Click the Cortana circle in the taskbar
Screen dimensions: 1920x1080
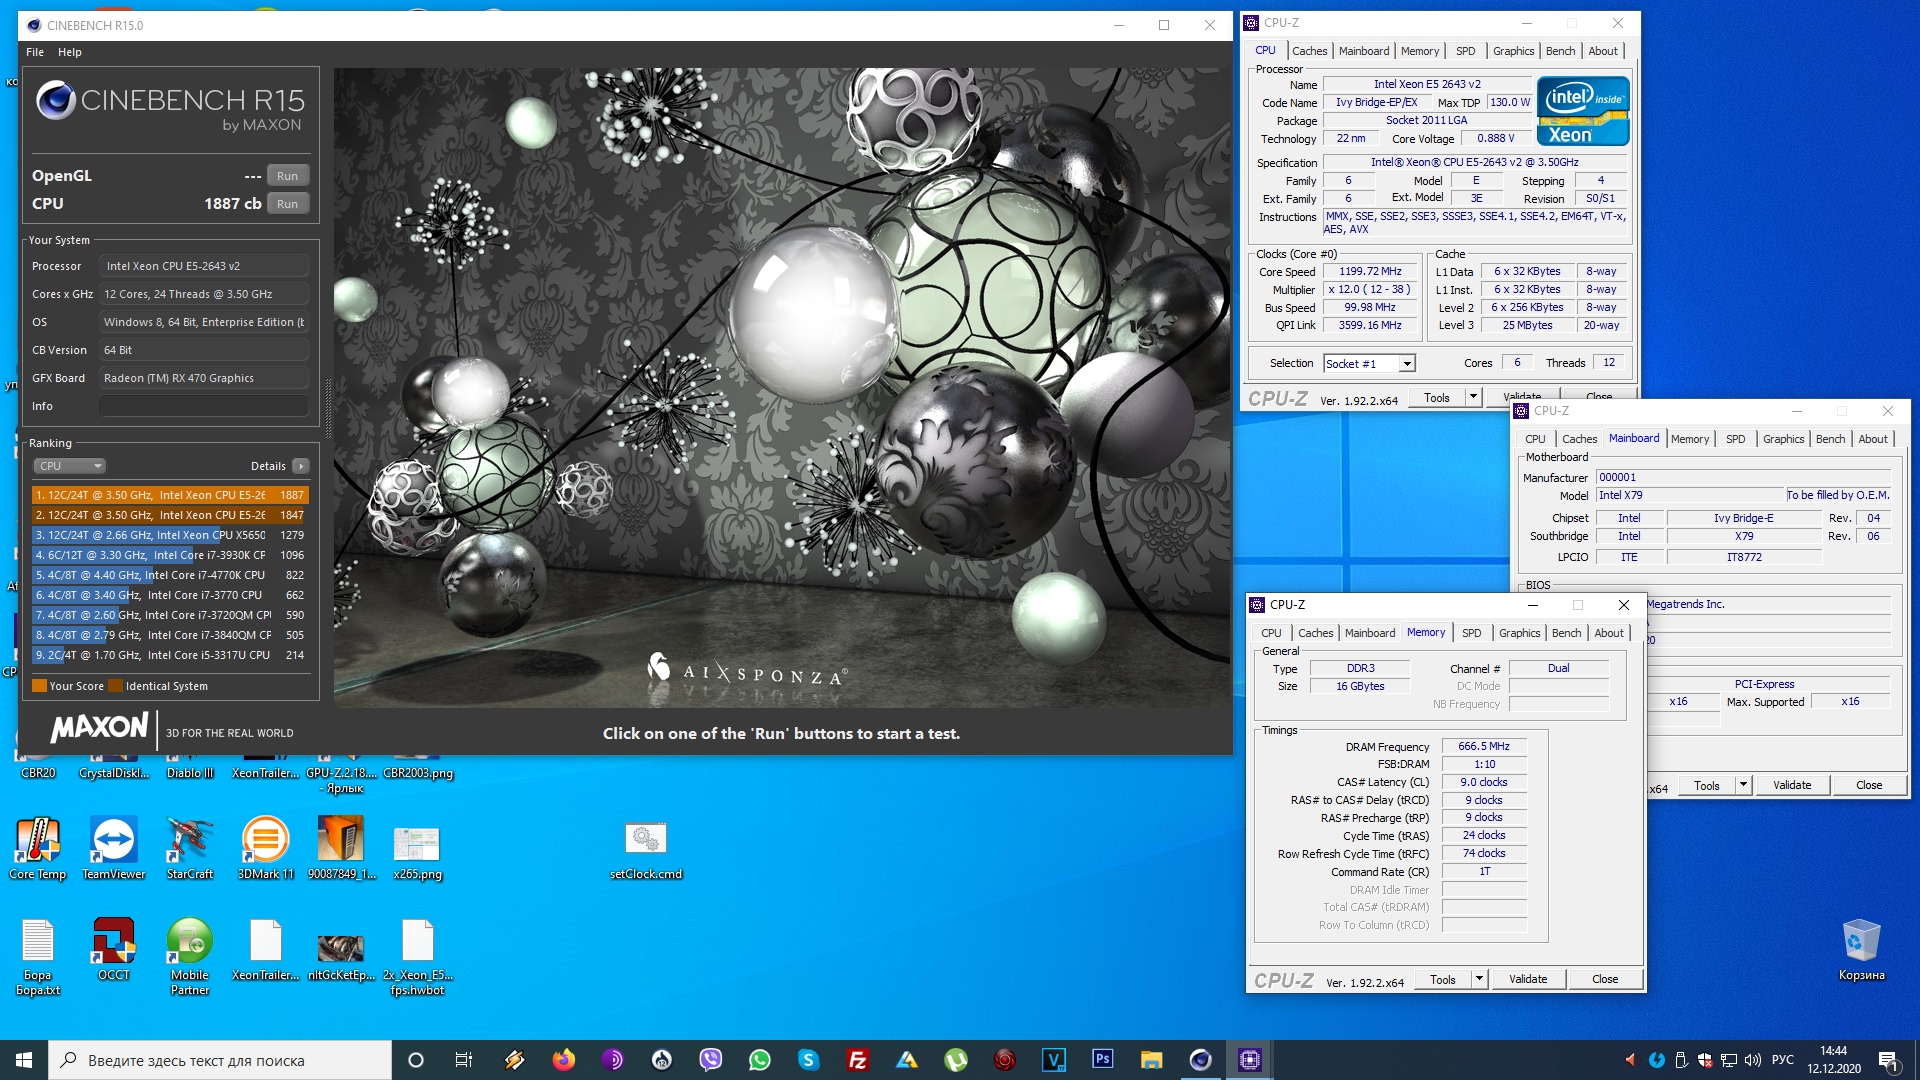click(416, 1060)
